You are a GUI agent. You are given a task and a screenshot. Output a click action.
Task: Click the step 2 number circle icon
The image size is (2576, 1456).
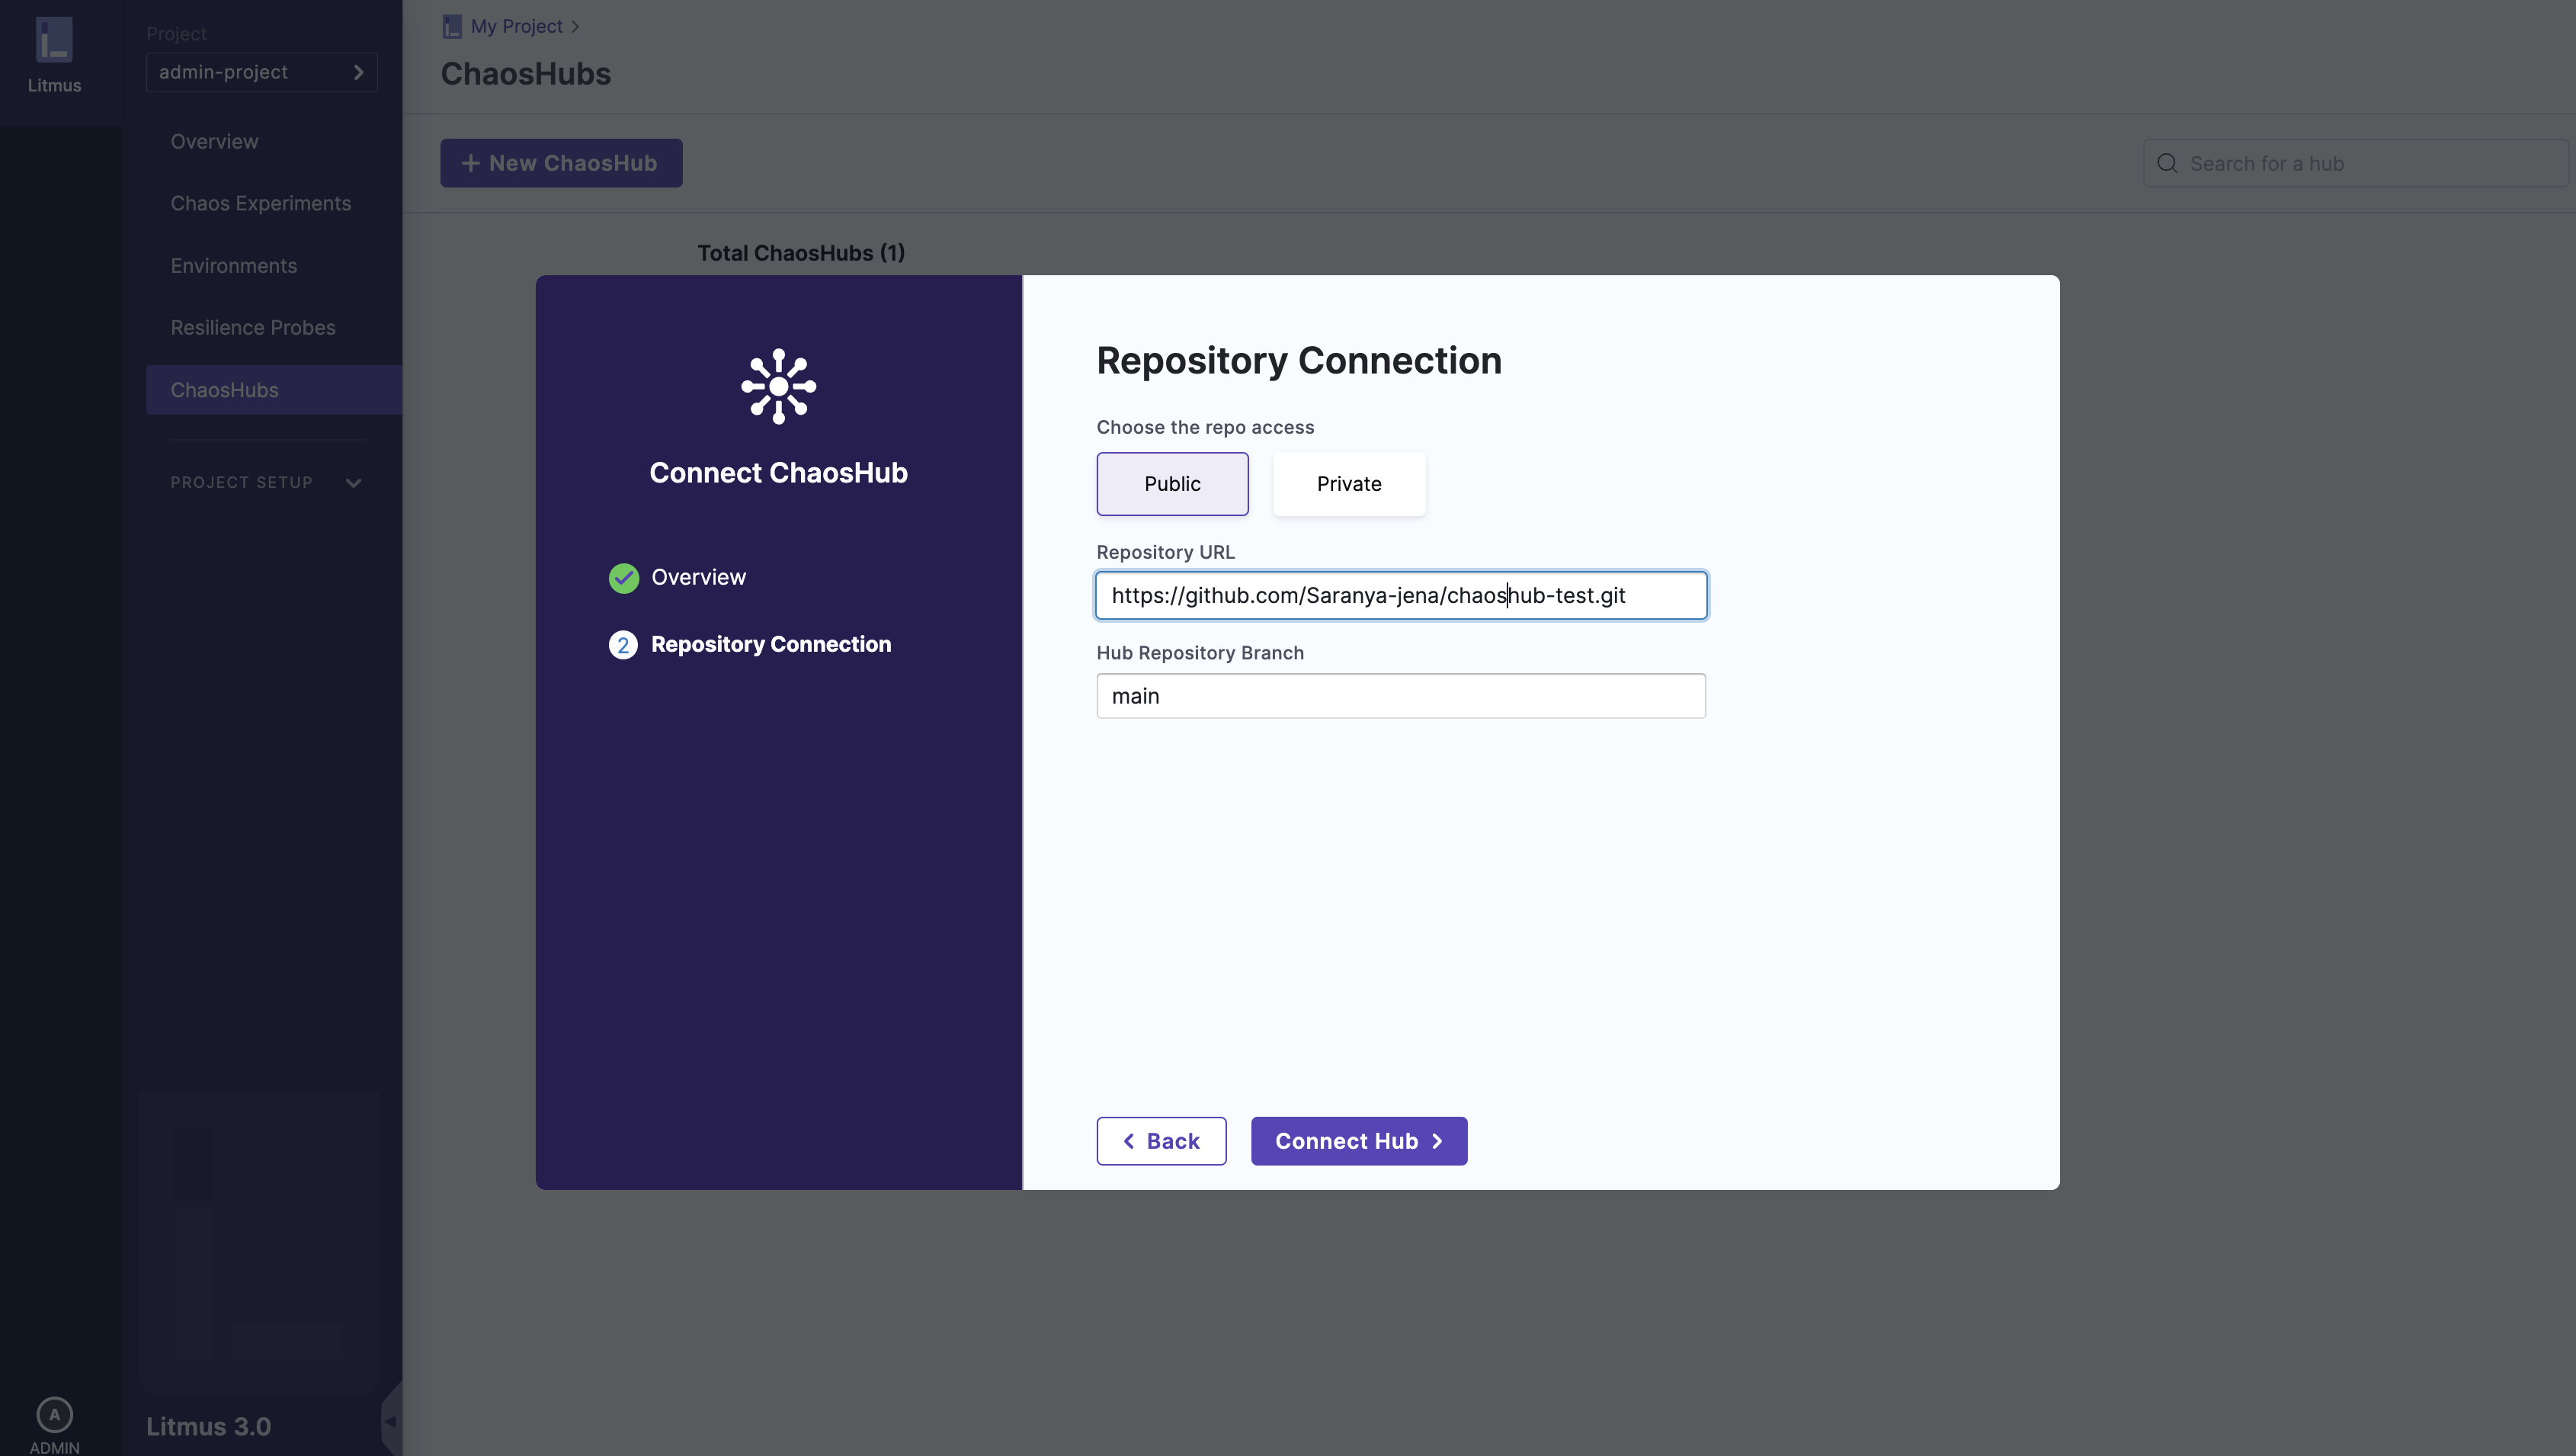623,645
